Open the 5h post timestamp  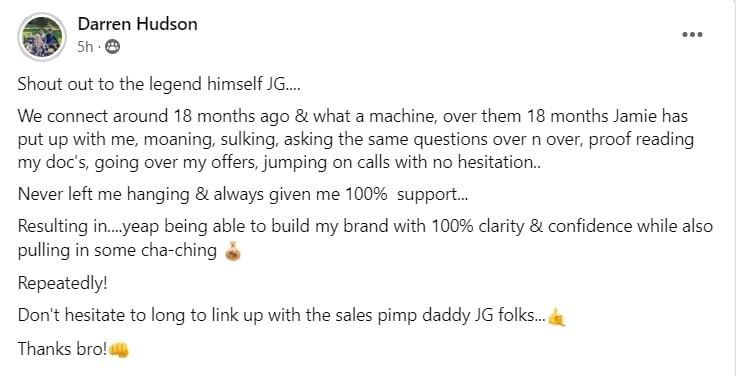[85, 47]
